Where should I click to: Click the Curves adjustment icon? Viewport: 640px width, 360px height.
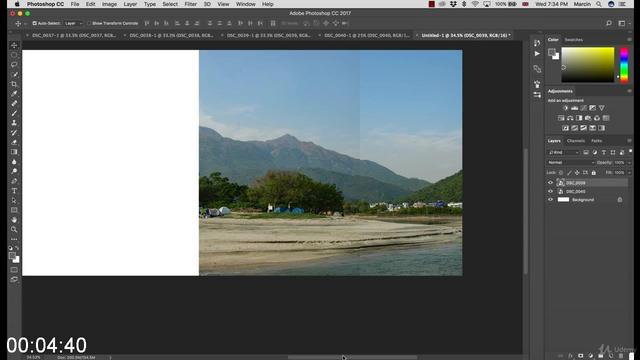click(x=583, y=108)
